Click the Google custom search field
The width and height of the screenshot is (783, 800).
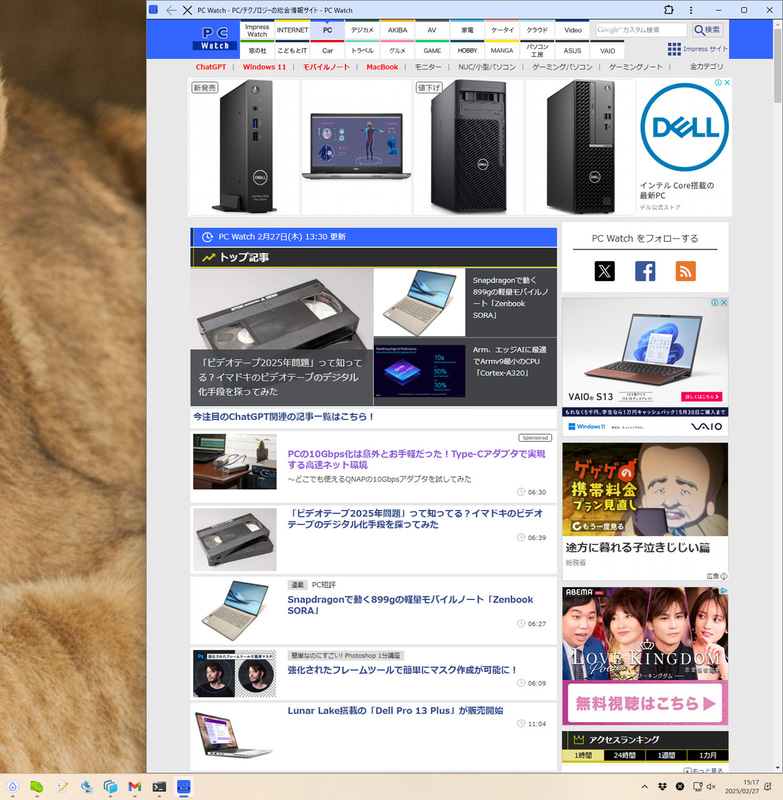click(641, 30)
